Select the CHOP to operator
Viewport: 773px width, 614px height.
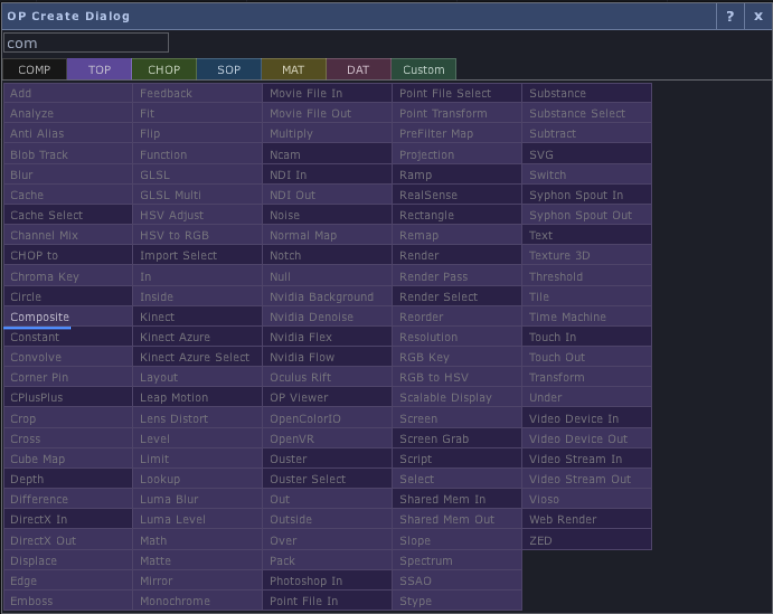coord(68,256)
